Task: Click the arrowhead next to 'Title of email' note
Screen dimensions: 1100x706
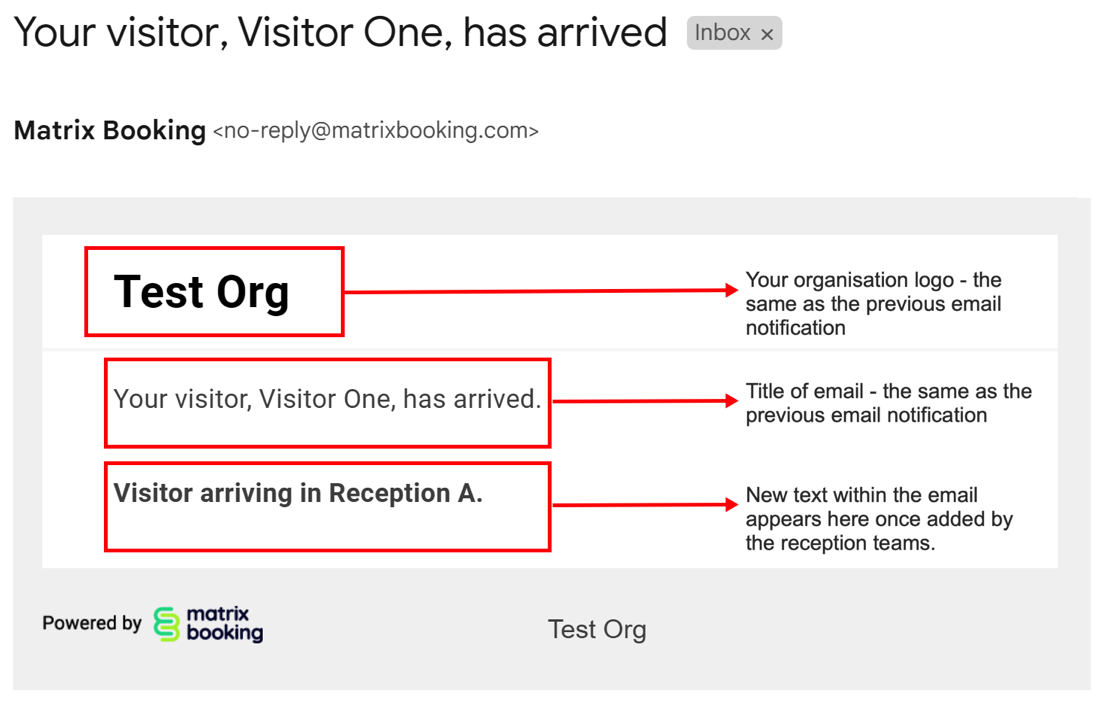Action: pos(731,401)
